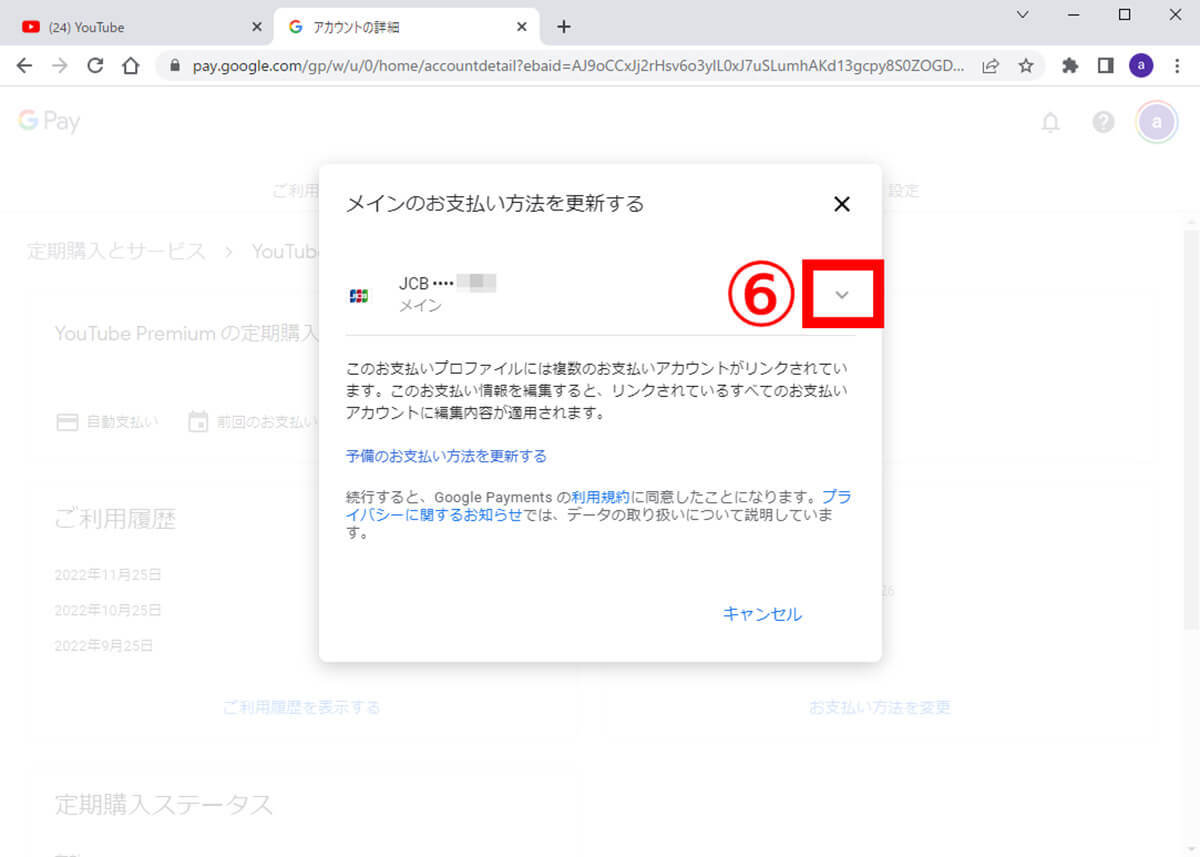Open Google Pay help icon
The width and height of the screenshot is (1200, 857).
1103,122
